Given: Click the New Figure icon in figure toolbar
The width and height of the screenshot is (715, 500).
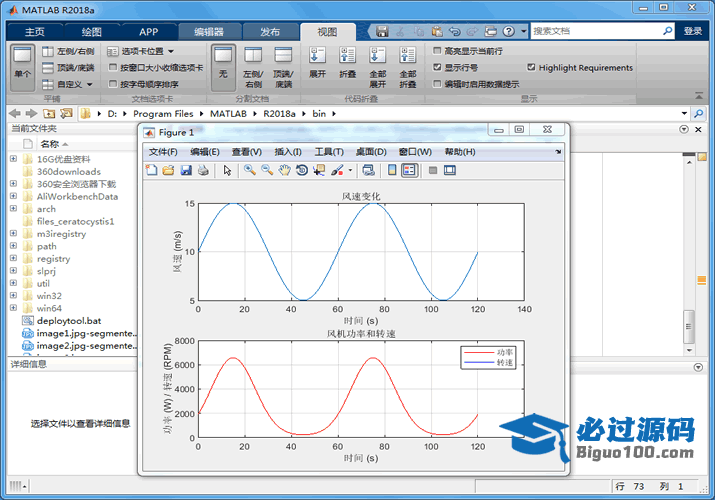Looking at the screenshot, I should (151, 170).
